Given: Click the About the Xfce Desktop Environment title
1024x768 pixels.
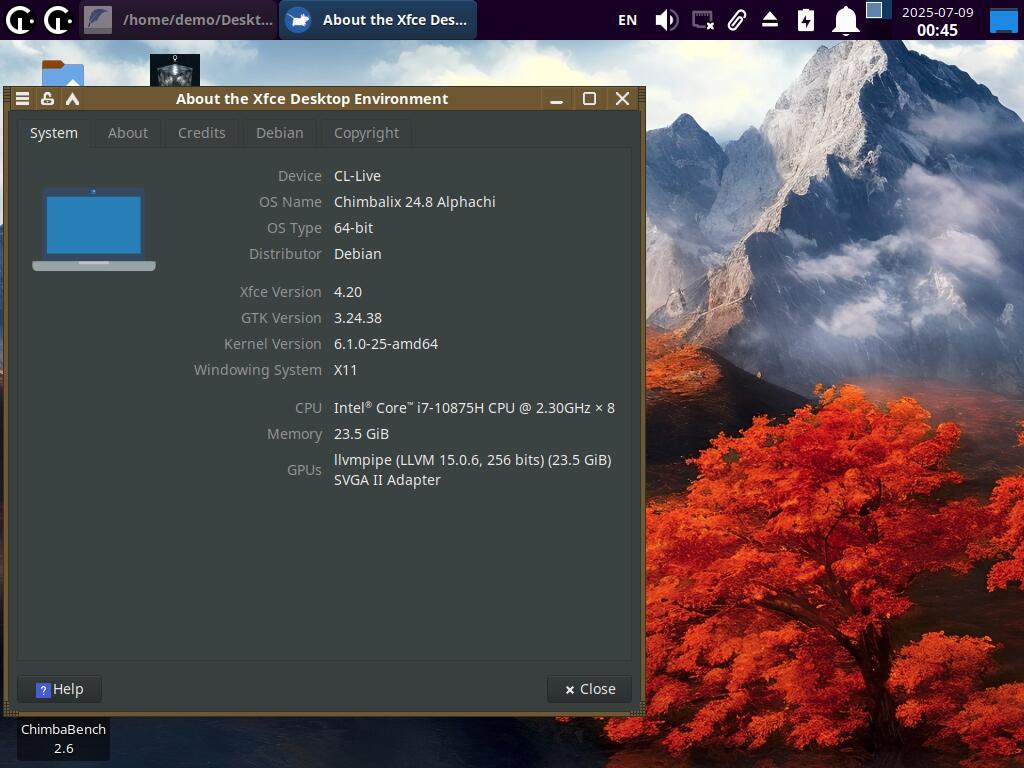Looking at the screenshot, I should coord(312,99).
